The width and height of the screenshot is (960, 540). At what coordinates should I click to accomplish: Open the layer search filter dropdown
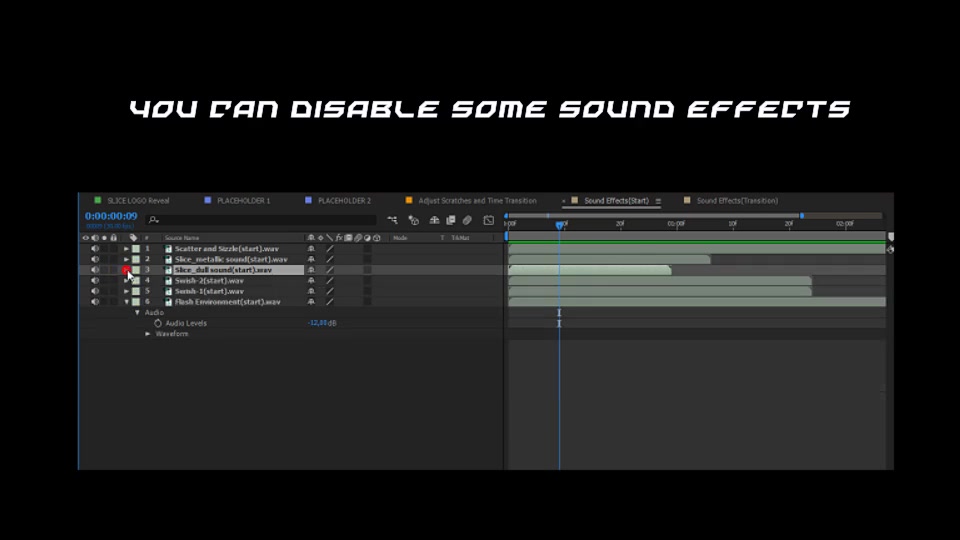tap(154, 220)
